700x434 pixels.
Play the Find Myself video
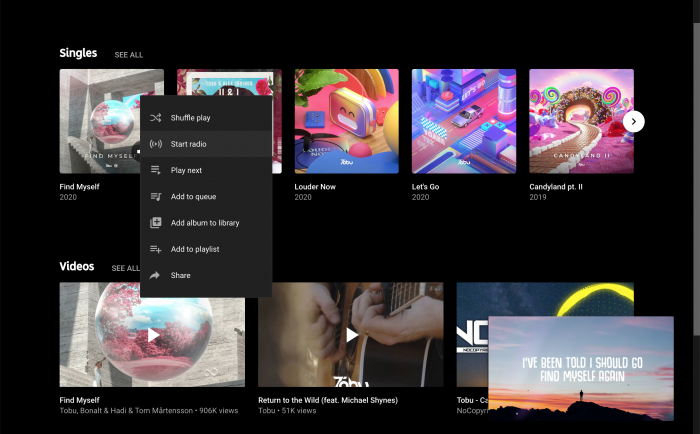[x=152, y=335]
